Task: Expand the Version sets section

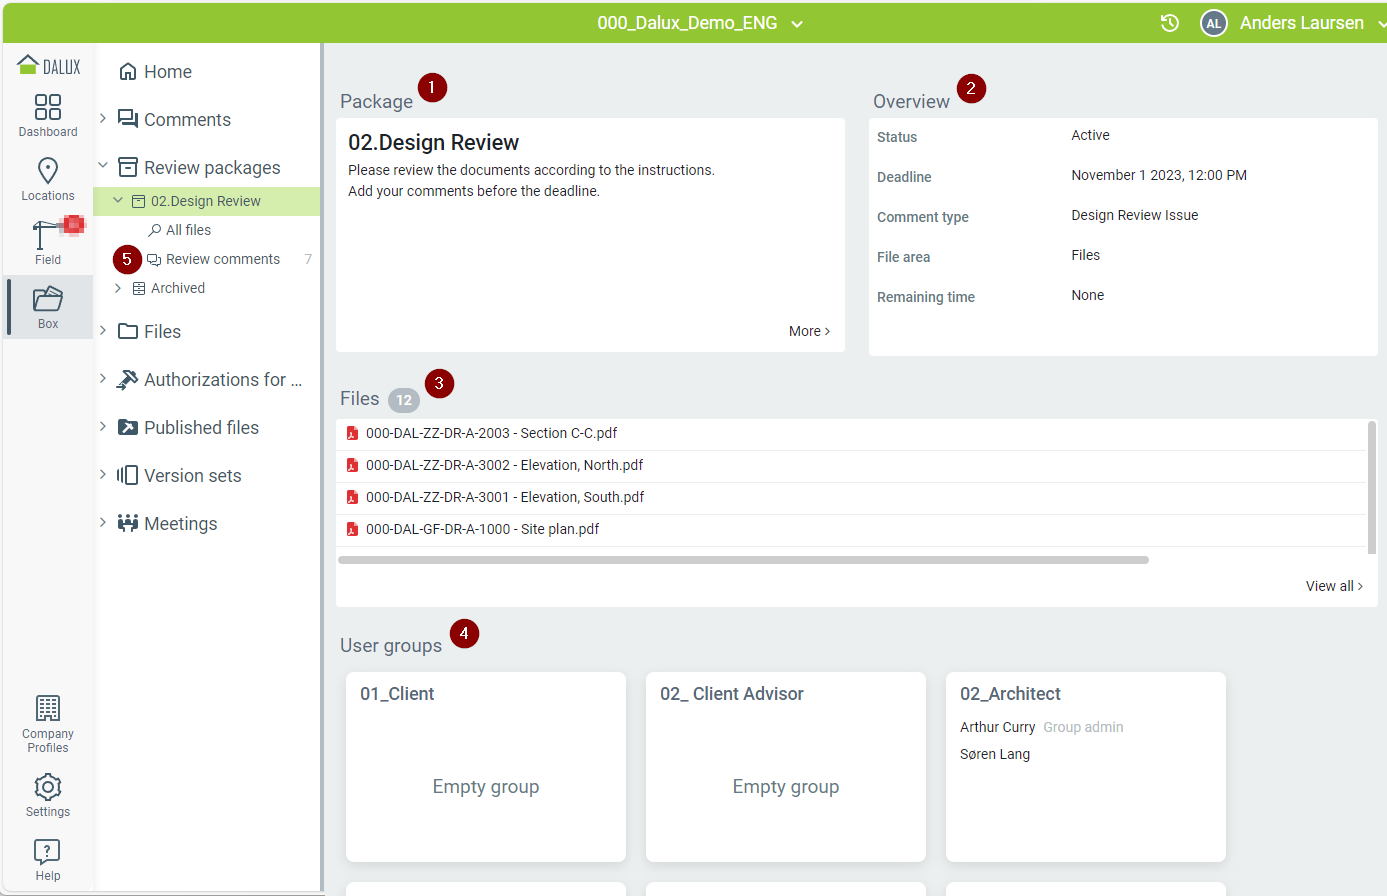Action: point(103,475)
